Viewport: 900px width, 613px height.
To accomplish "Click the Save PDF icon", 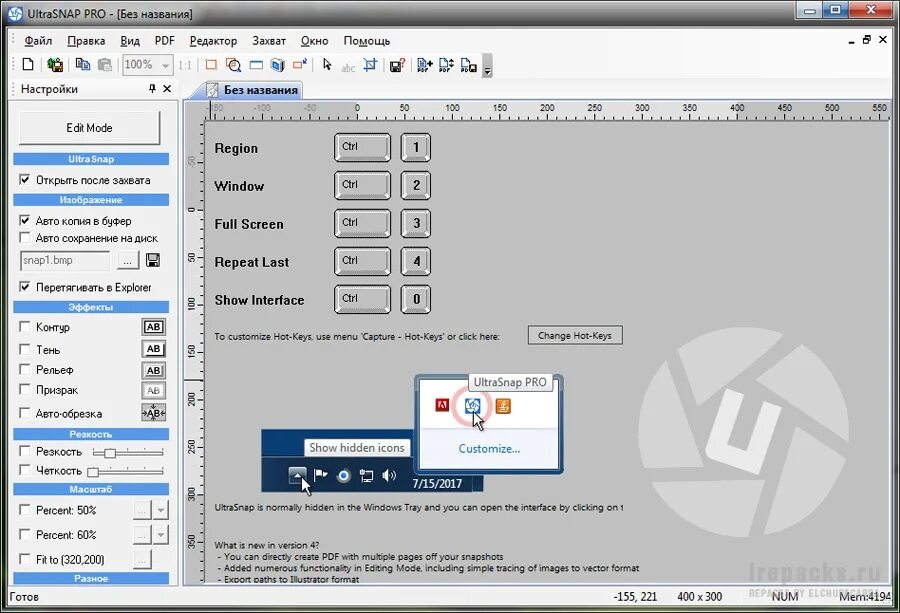I will pos(468,65).
